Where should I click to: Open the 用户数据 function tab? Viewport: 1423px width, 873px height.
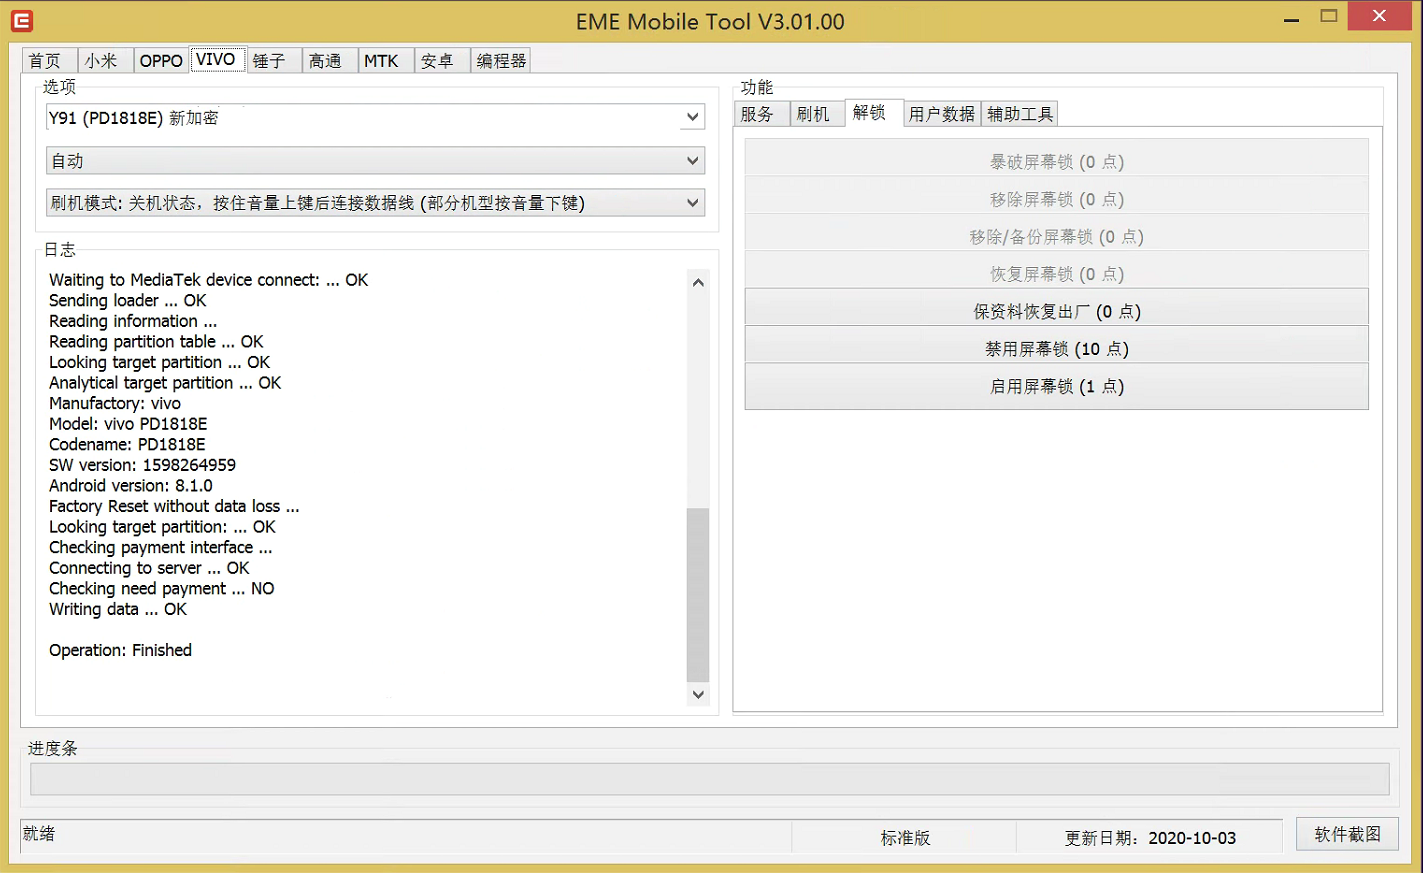pos(942,114)
